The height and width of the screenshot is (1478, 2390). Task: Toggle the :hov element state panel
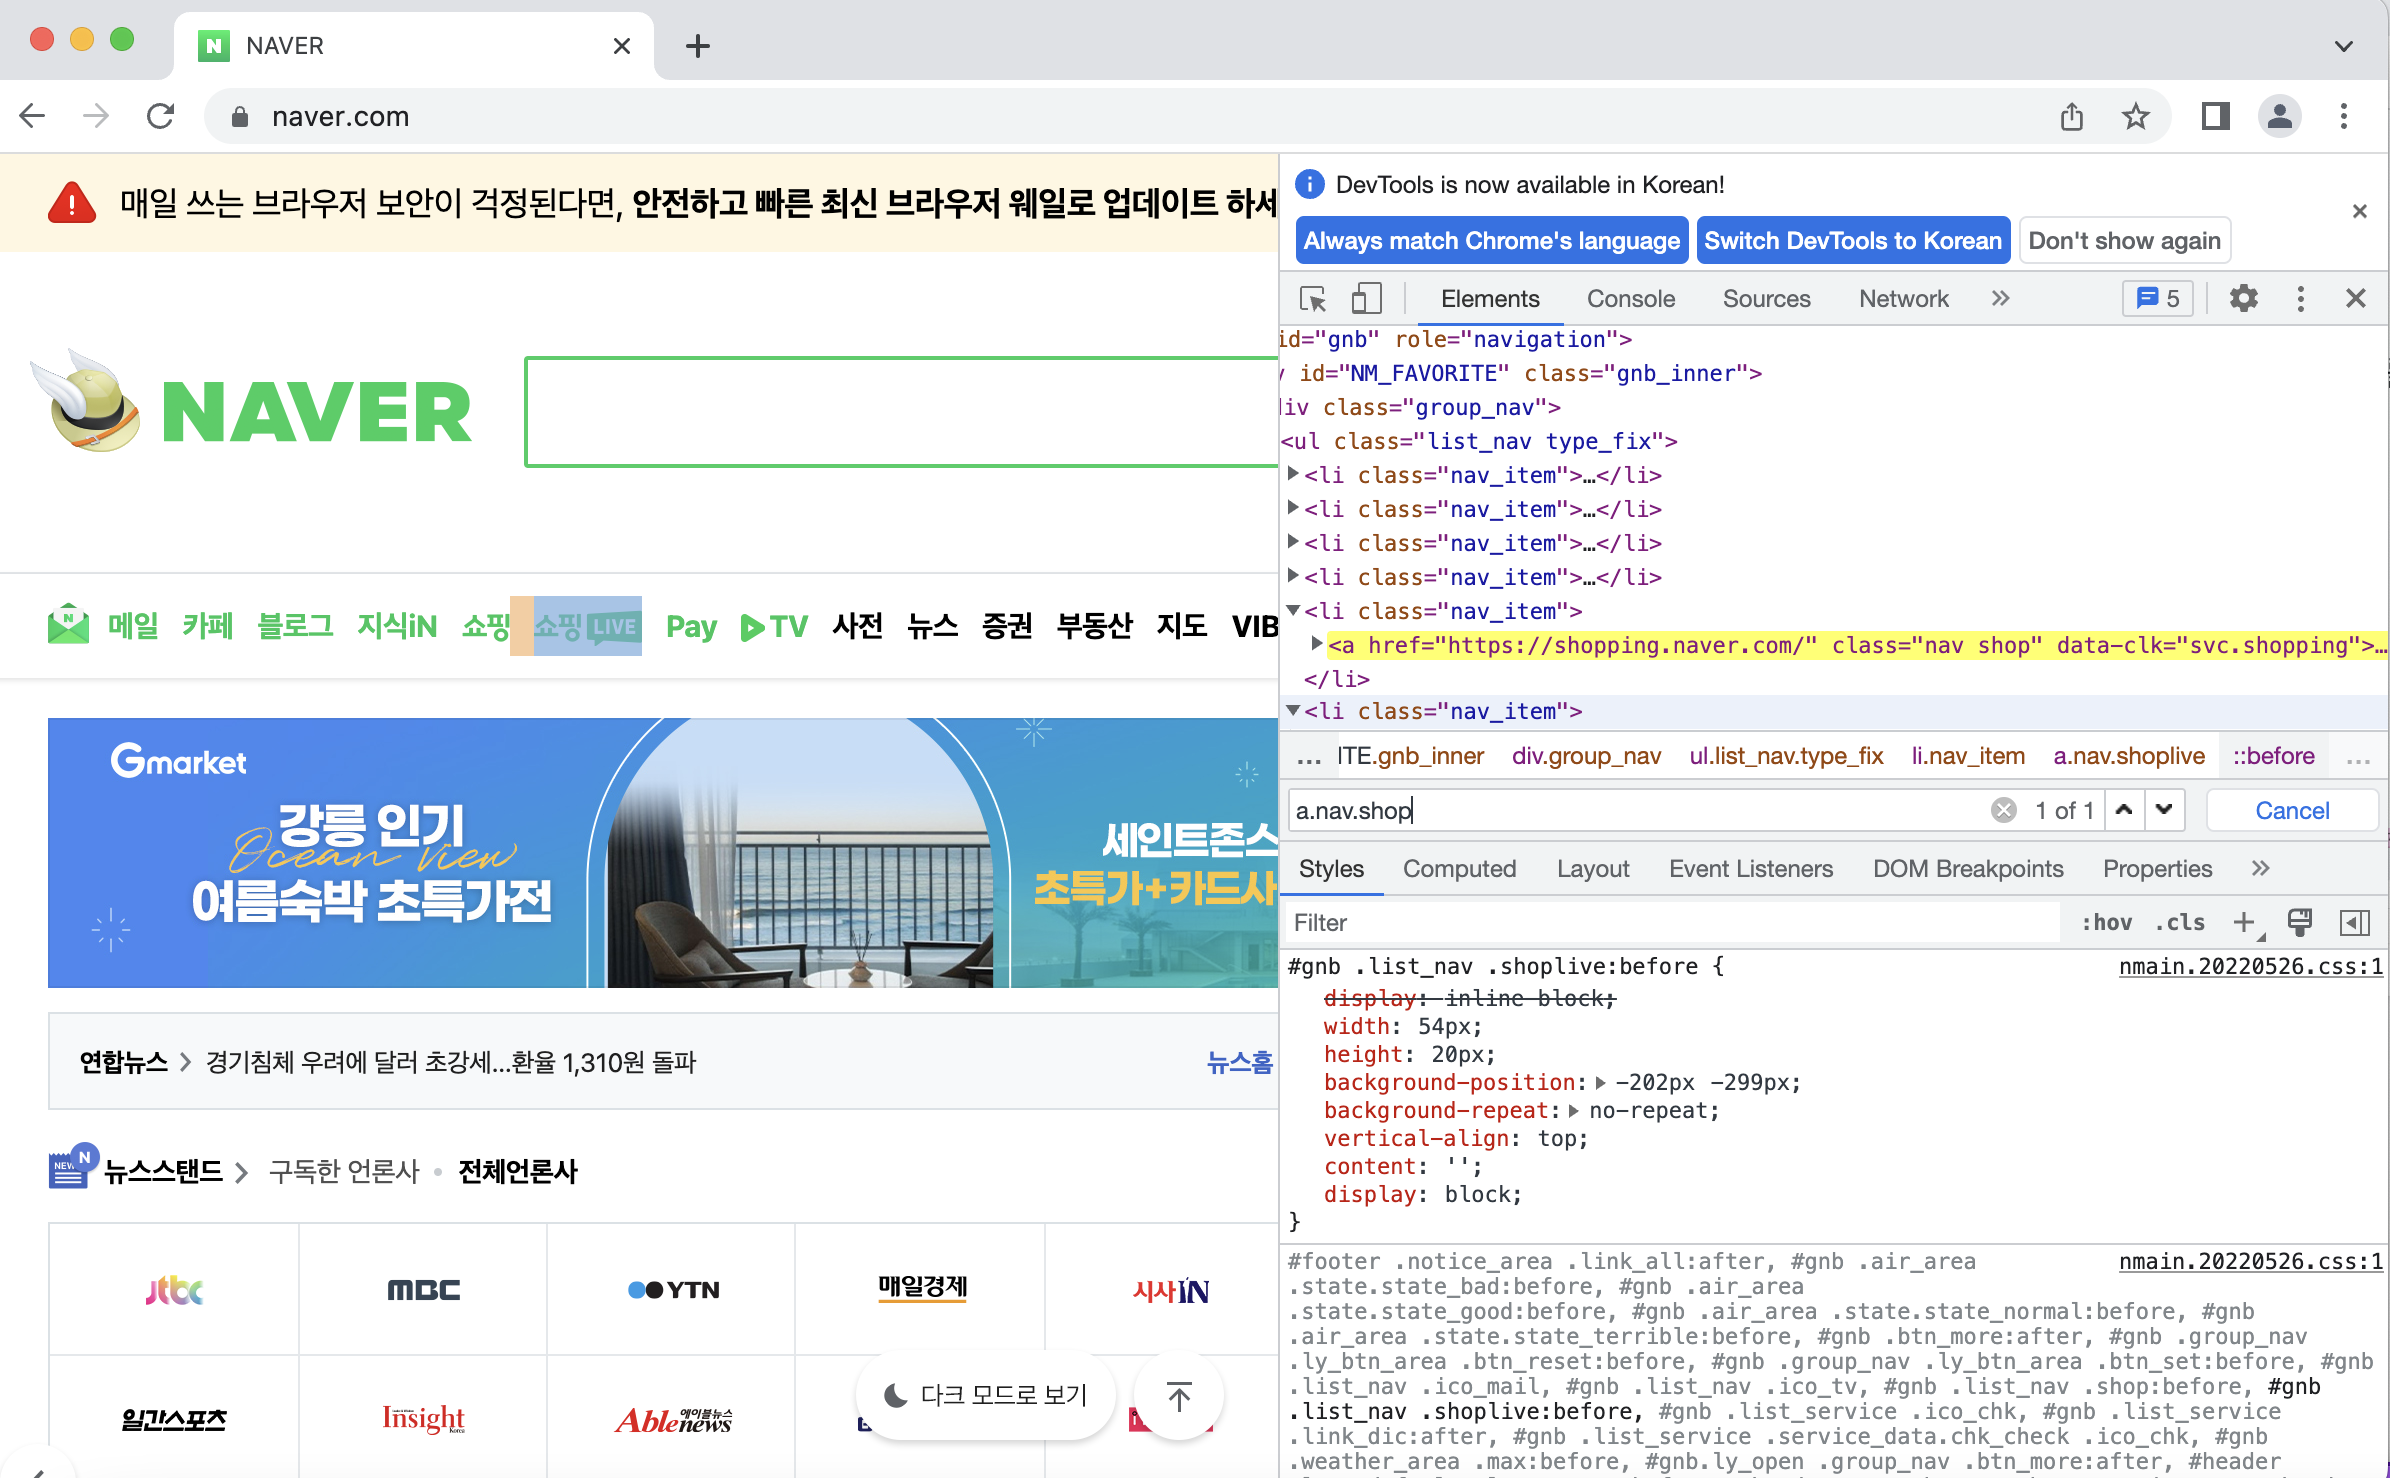pos(2106,922)
